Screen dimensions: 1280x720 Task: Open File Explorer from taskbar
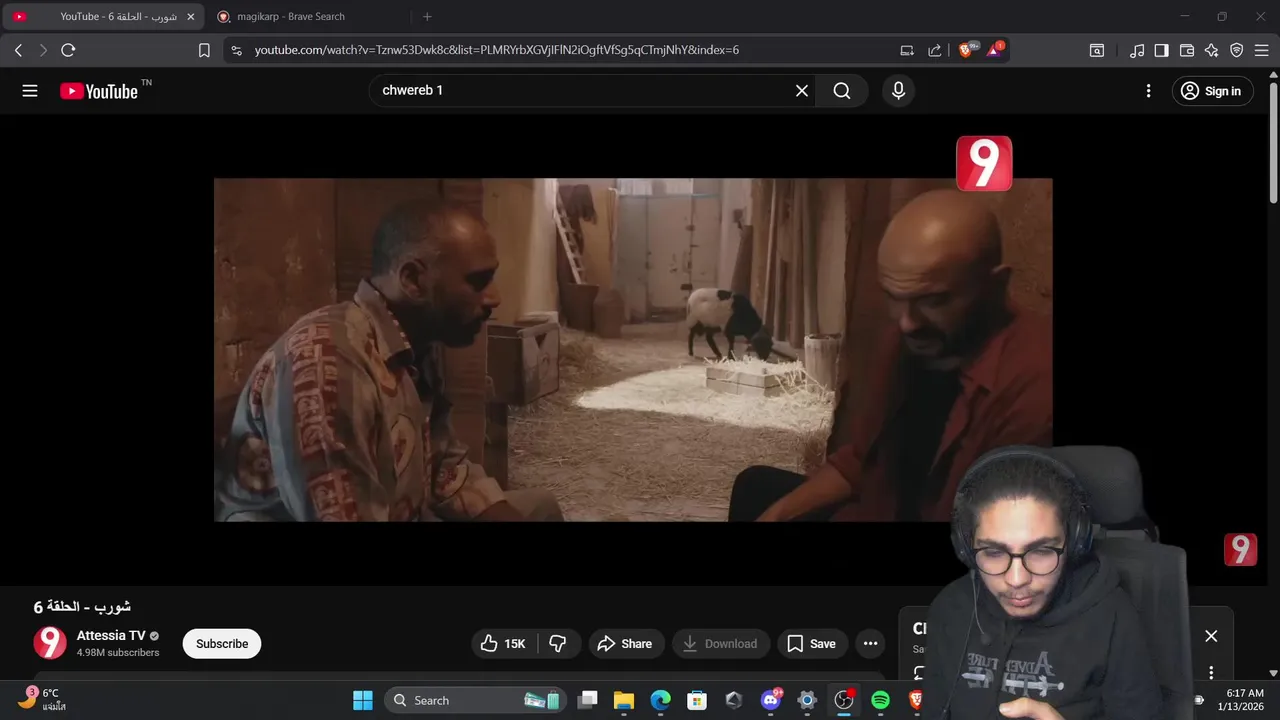click(624, 700)
